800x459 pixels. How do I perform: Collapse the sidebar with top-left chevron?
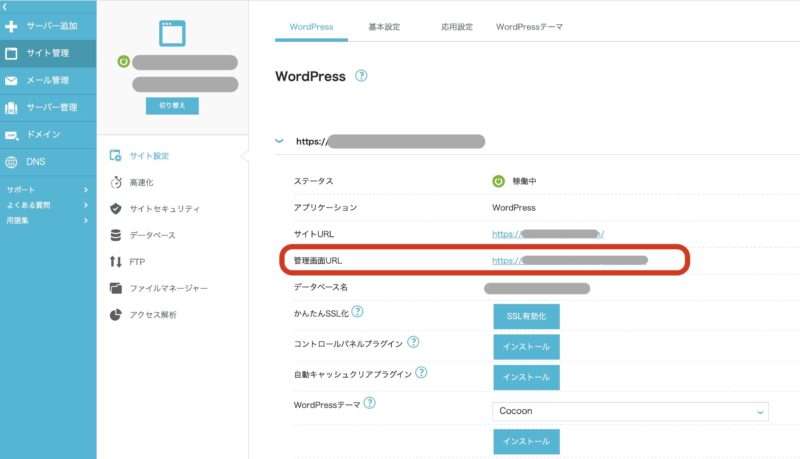5,7
